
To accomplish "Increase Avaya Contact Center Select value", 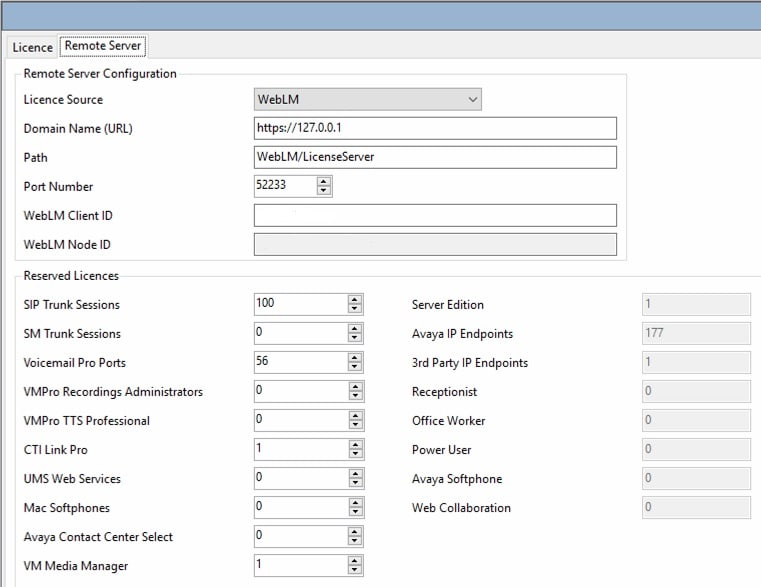I will [x=355, y=532].
